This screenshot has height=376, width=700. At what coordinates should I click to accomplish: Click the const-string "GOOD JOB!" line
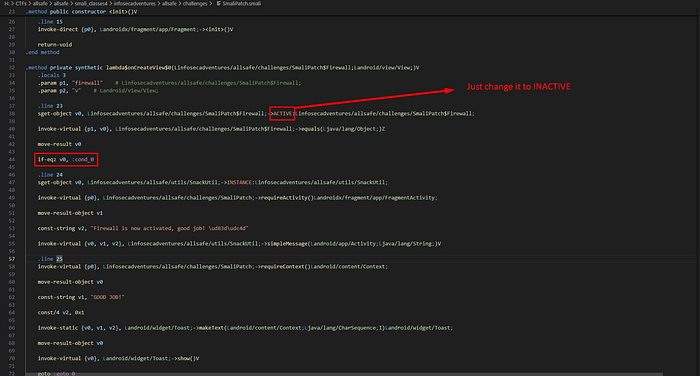(81, 297)
